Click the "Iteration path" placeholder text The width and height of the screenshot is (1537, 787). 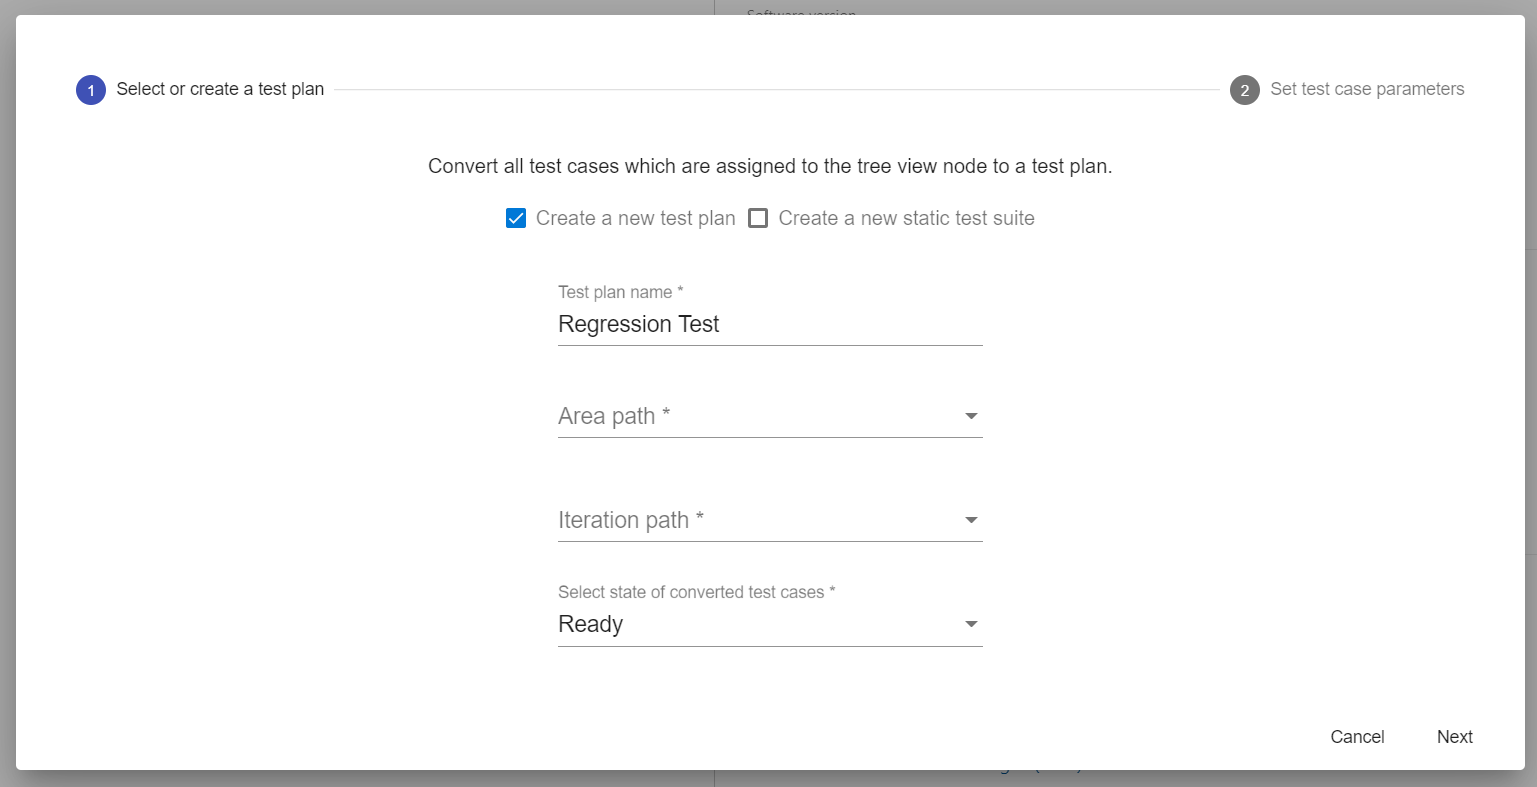(631, 520)
